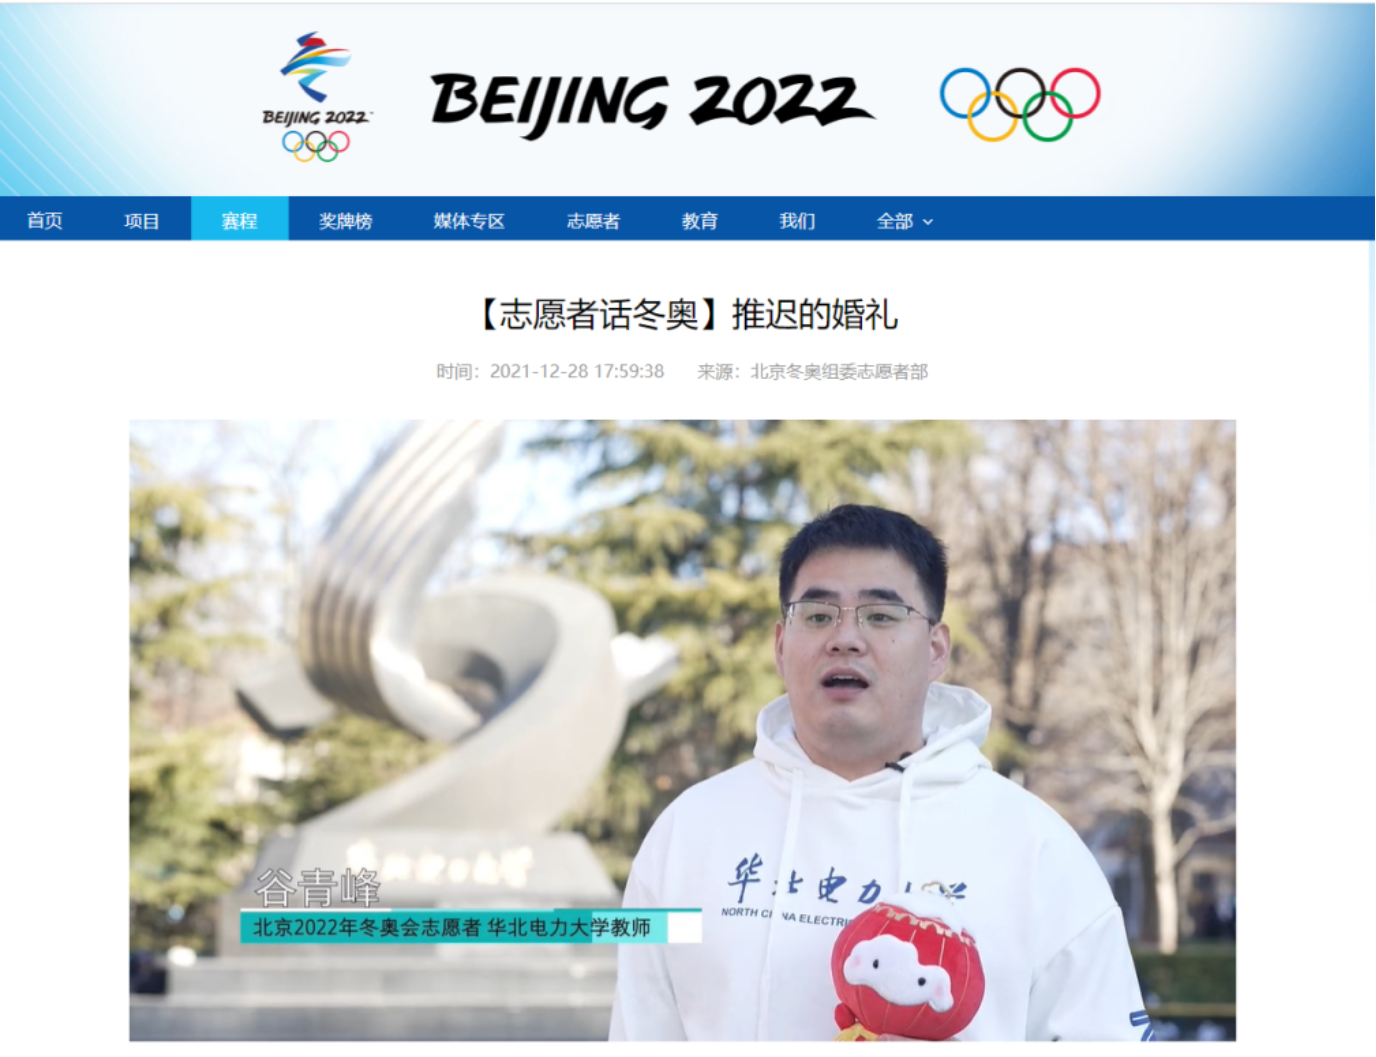1376x1057 pixels.
Task: Click the source 北京冬奥组委志愿者部
Action: [x=839, y=372]
